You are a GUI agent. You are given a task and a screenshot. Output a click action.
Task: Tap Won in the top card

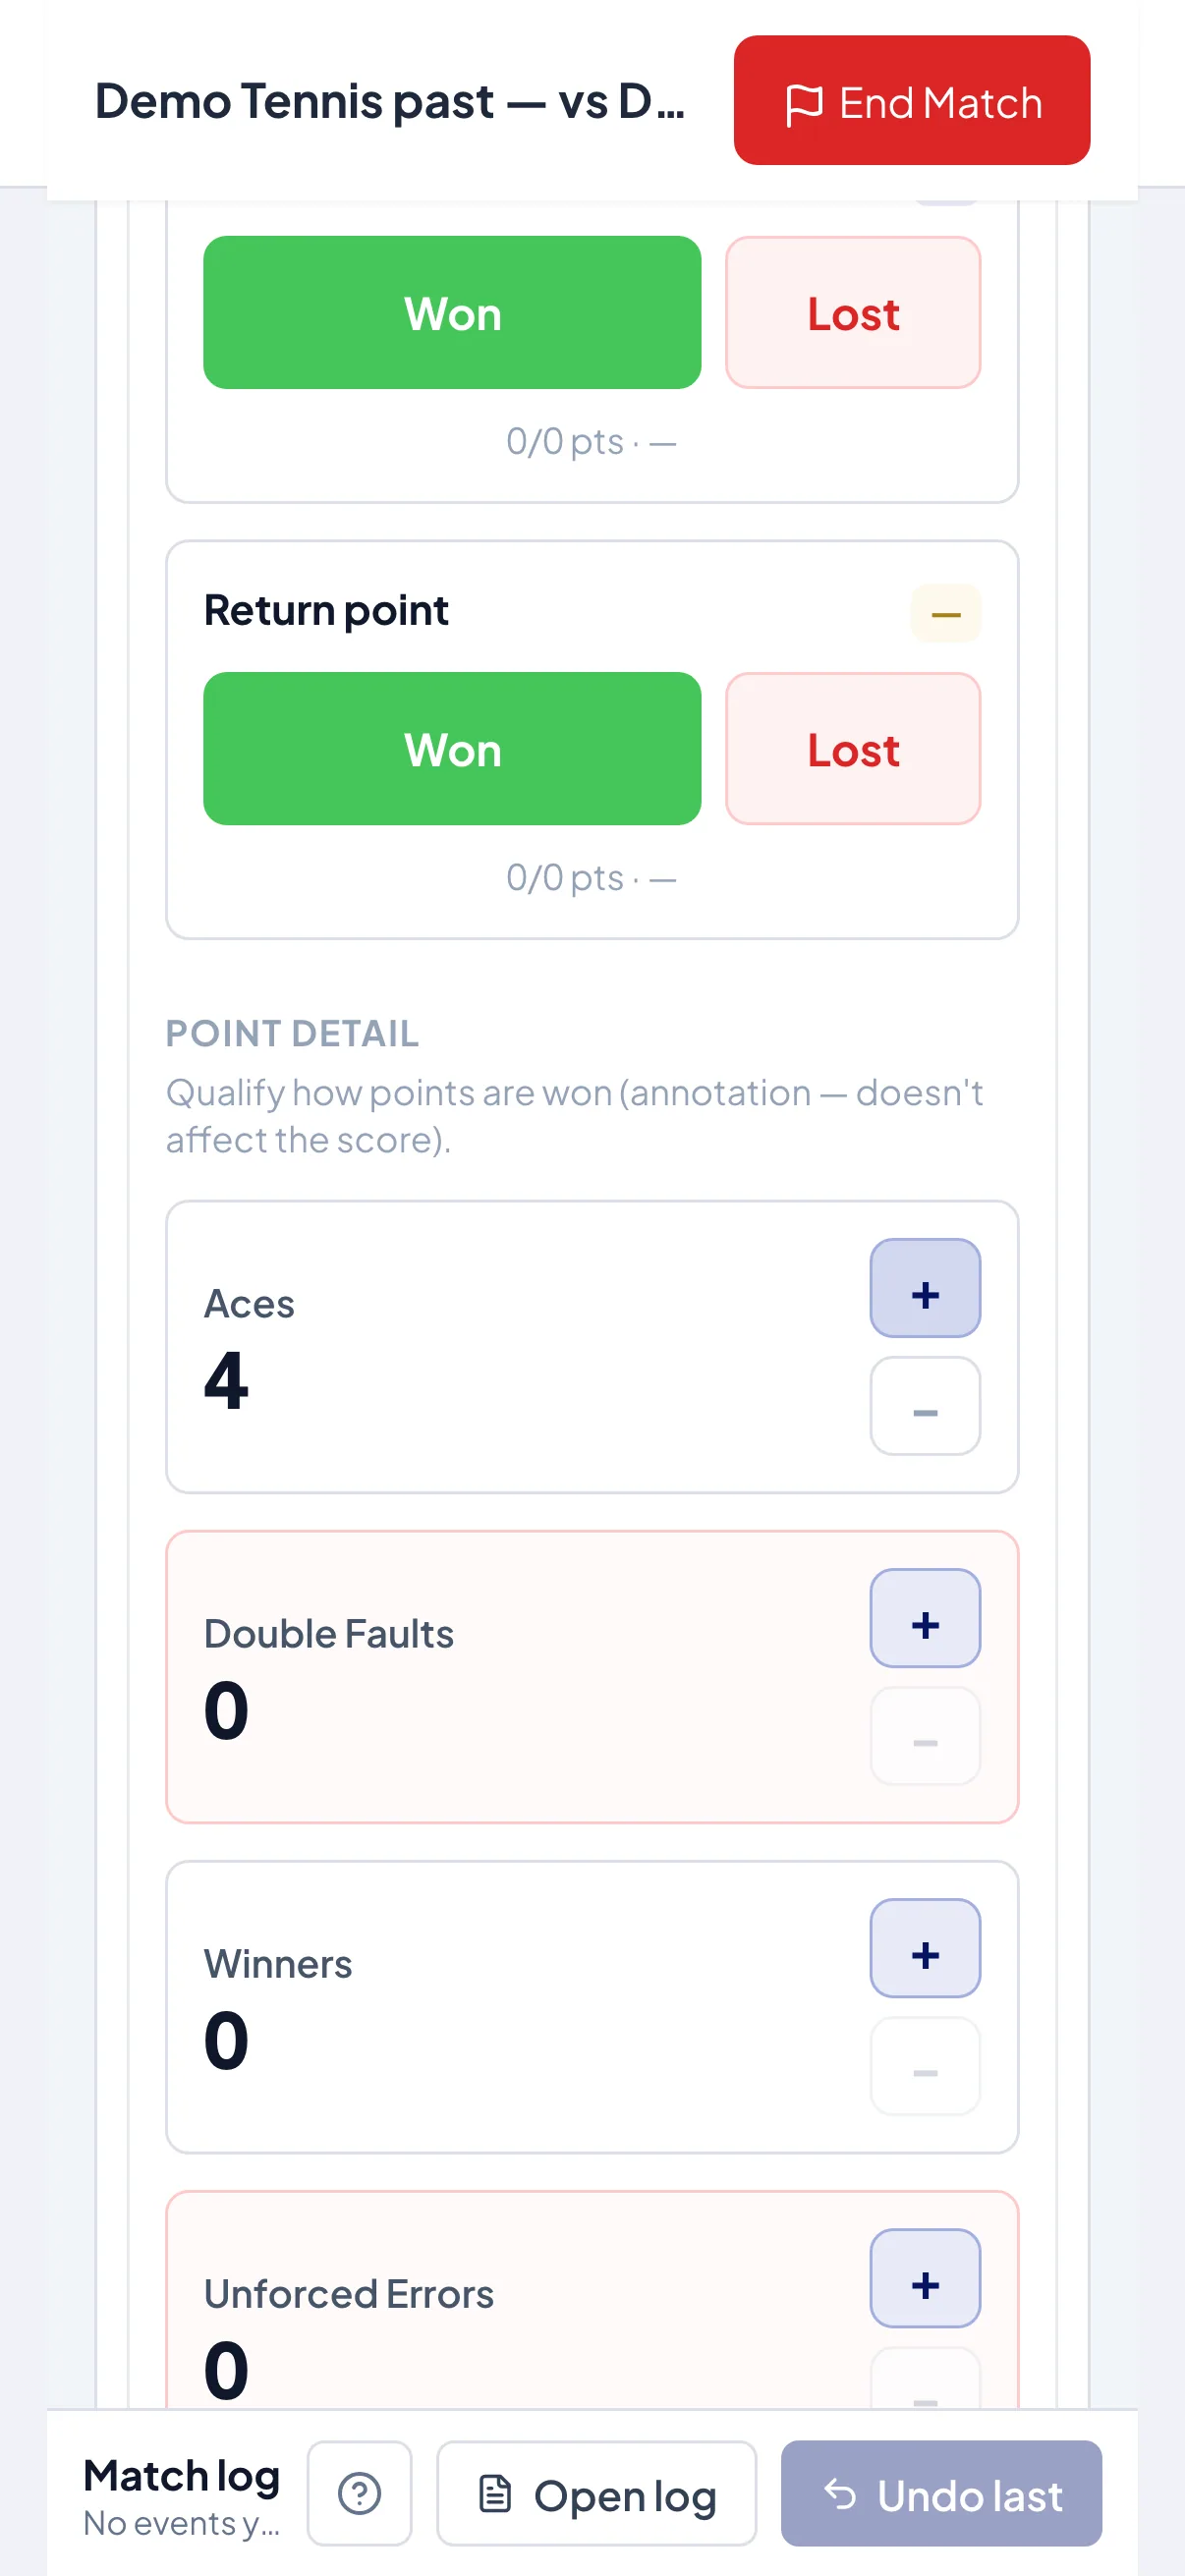452,313
